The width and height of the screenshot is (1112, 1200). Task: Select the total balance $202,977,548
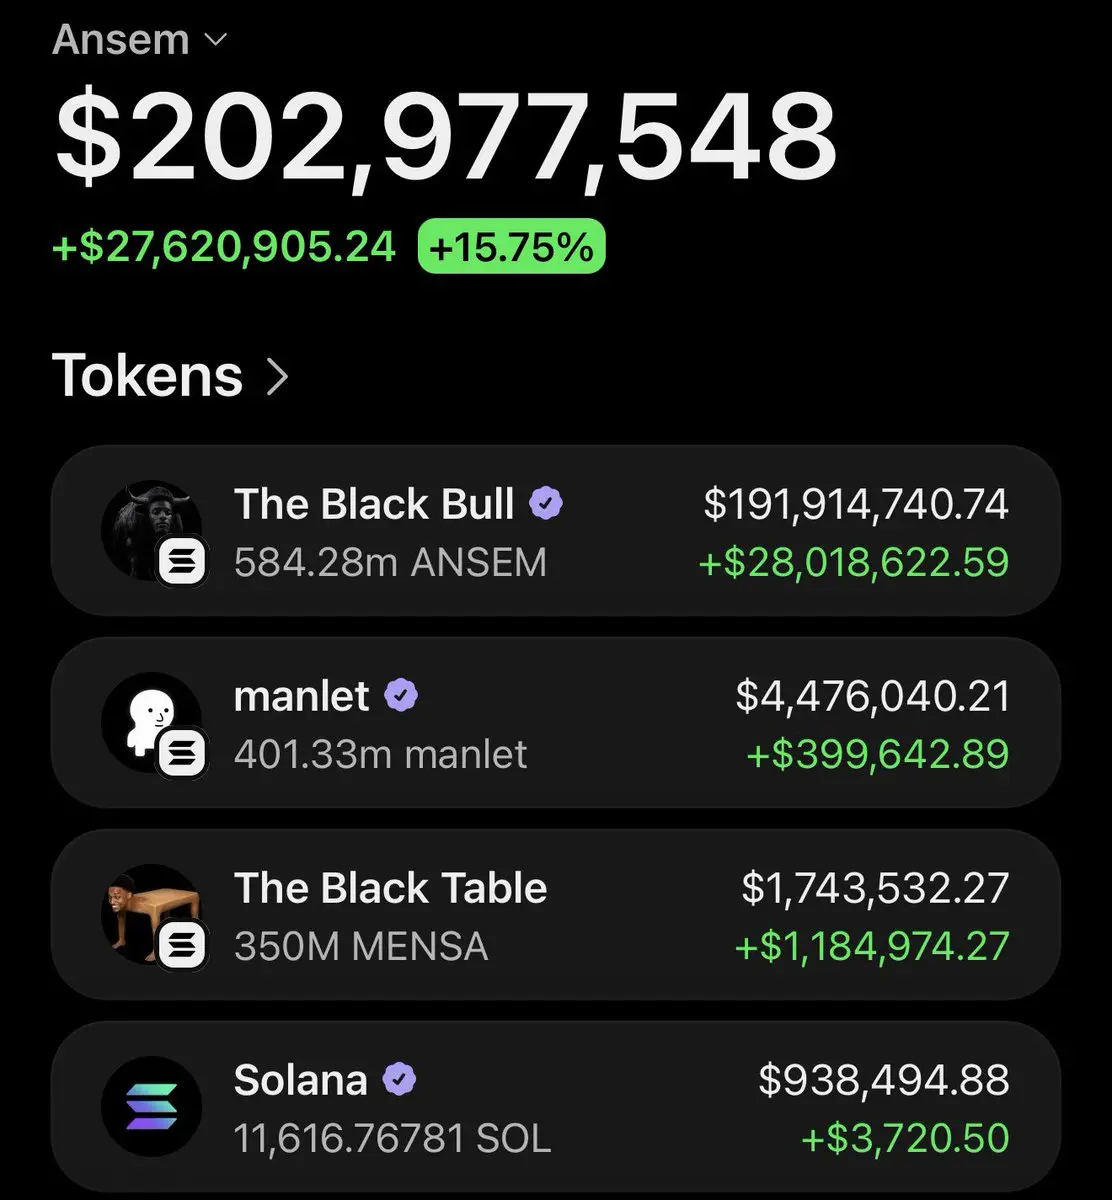pyautogui.click(x=445, y=137)
